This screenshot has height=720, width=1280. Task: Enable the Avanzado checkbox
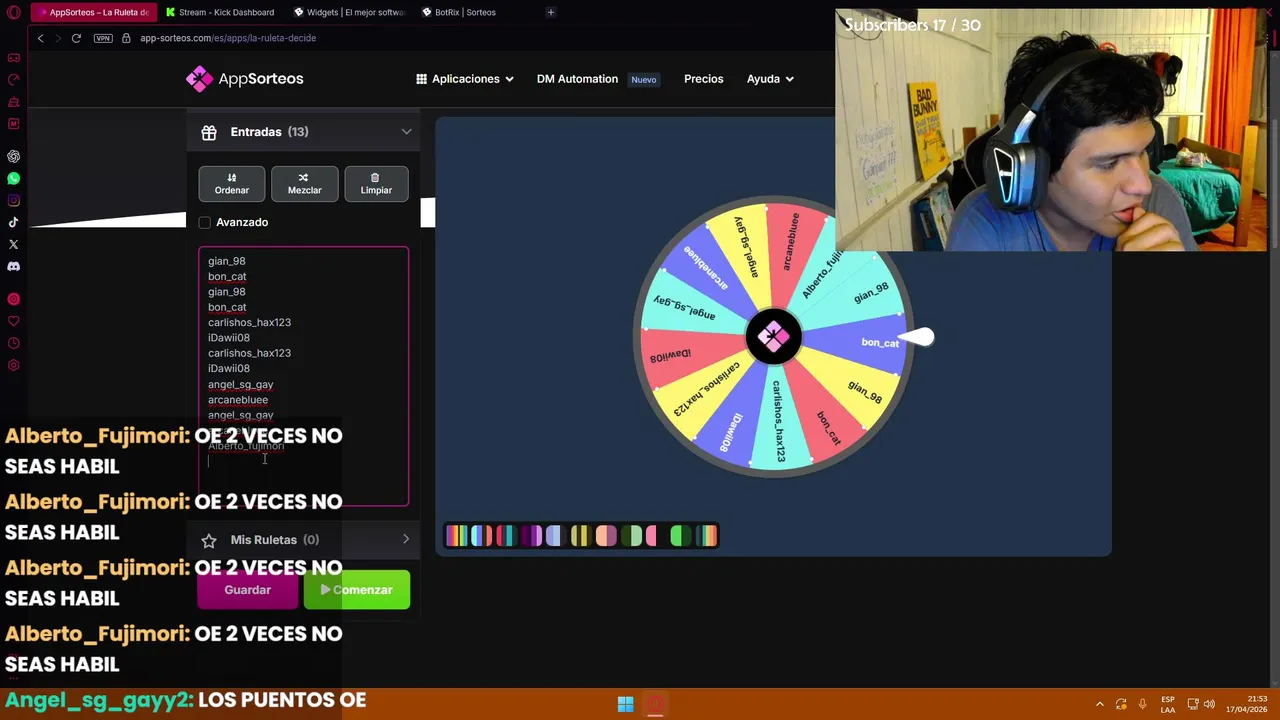205,222
